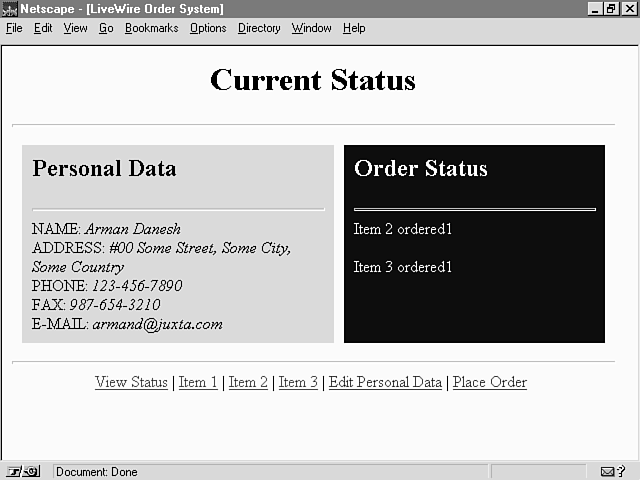Click the Item 3 link

tap(298, 382)
